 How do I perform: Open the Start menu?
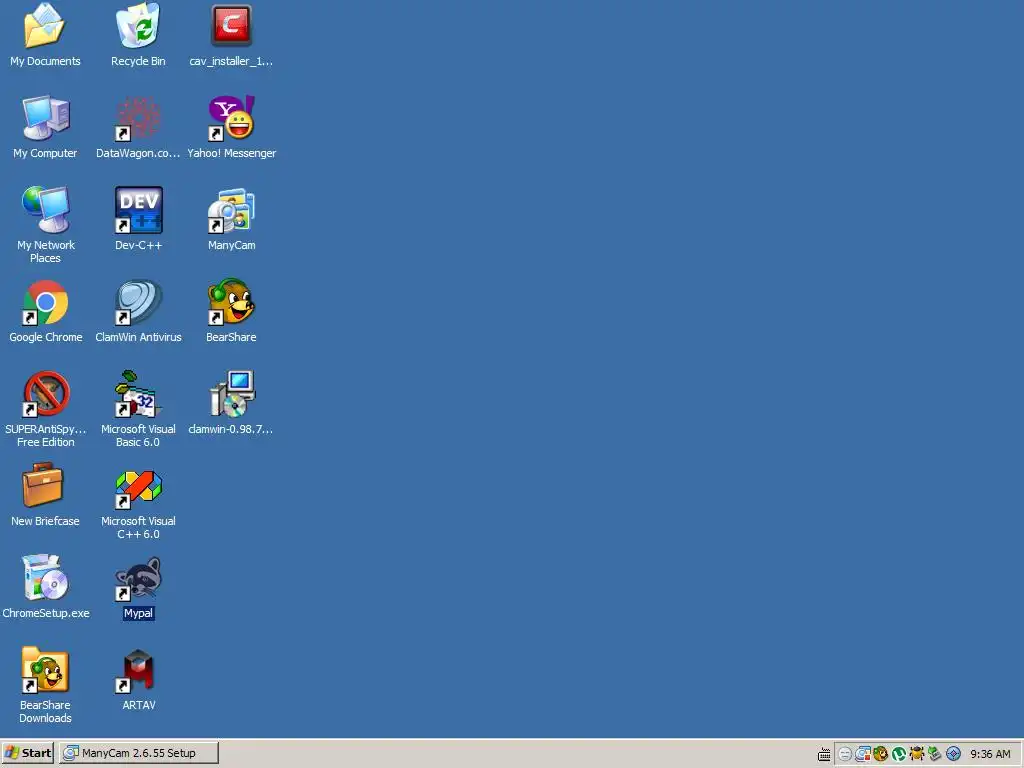tap(27, 753)
